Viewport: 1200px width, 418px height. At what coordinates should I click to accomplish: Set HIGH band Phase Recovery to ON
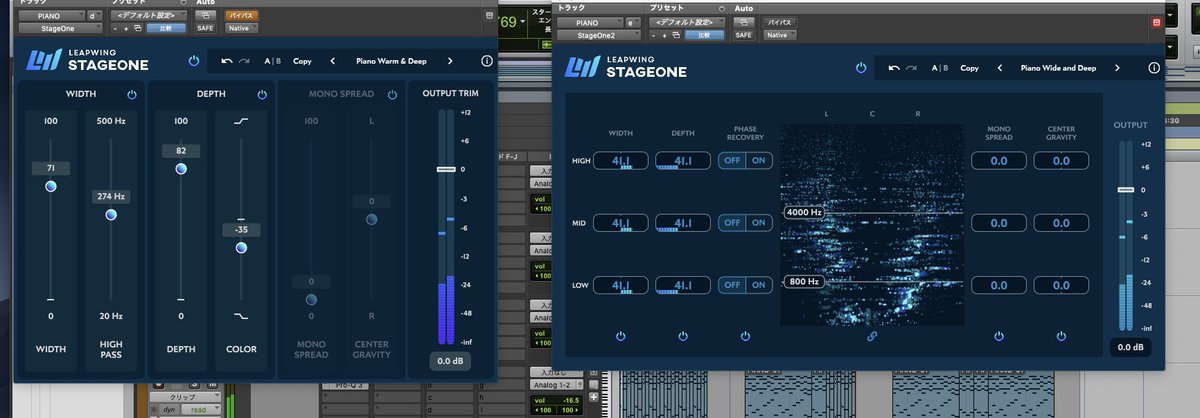tap(759, 160)
